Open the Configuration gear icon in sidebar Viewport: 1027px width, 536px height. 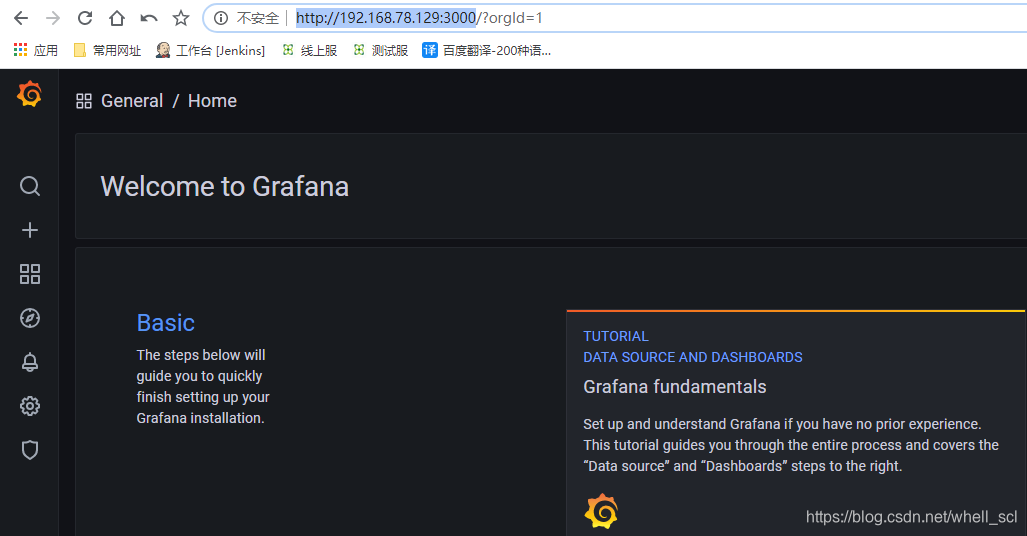coord(29,406)
